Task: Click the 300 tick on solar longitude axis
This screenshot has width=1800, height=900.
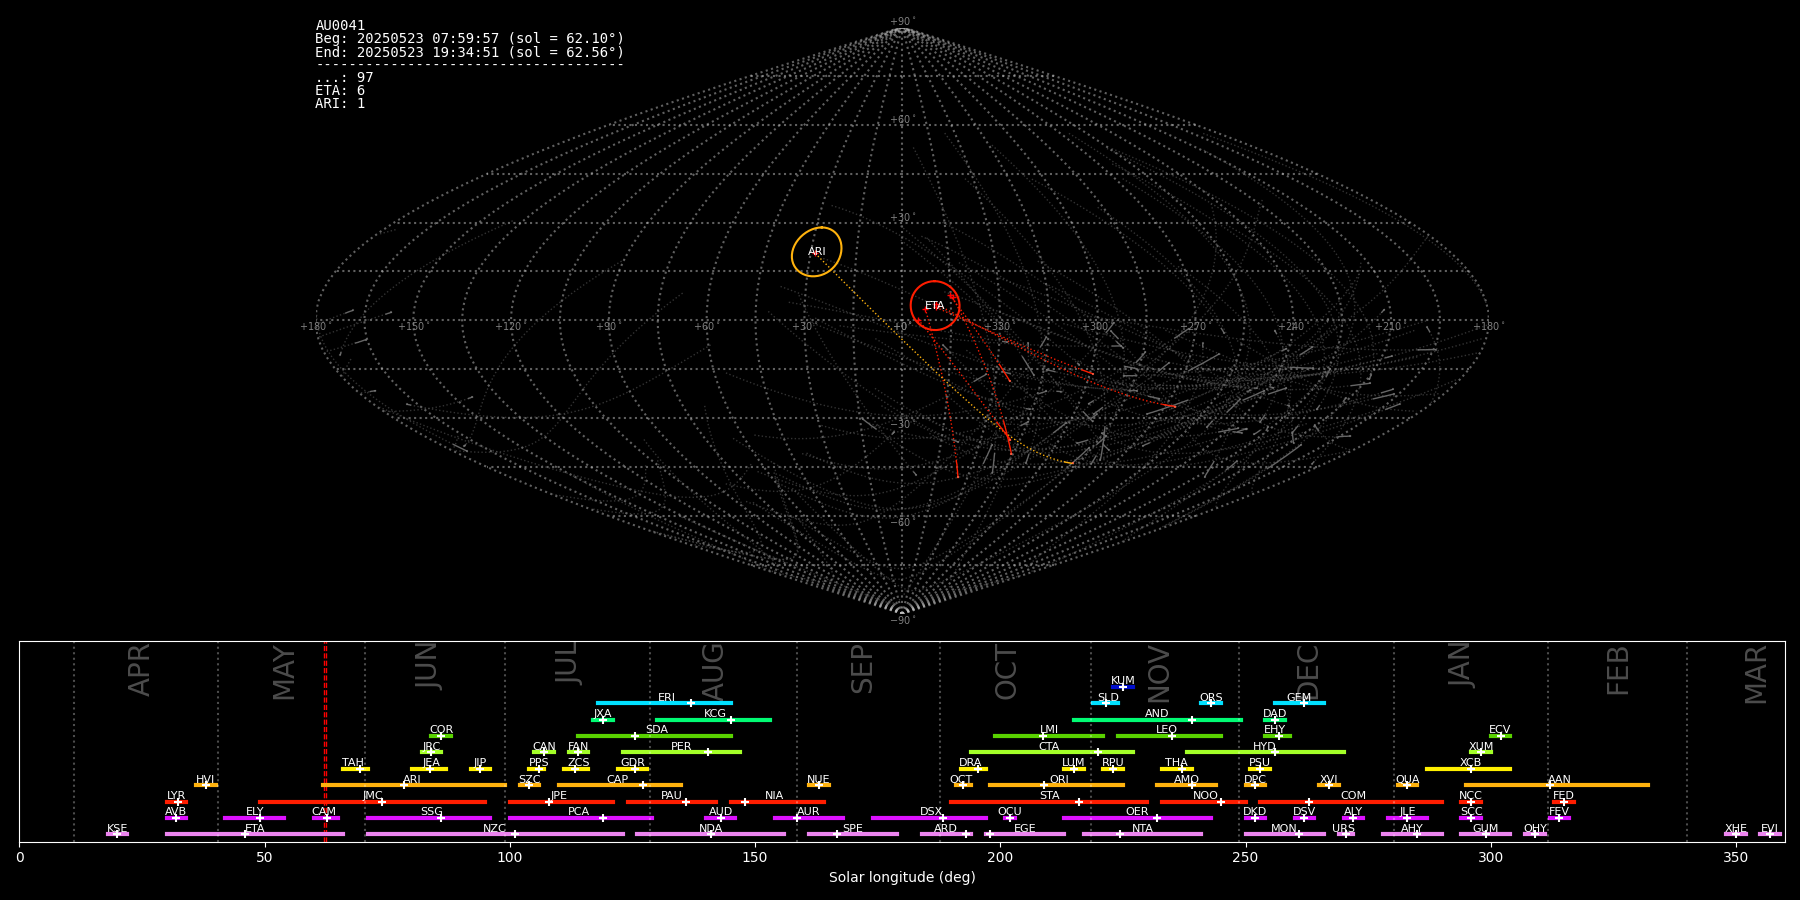Action: point(1490,857)
